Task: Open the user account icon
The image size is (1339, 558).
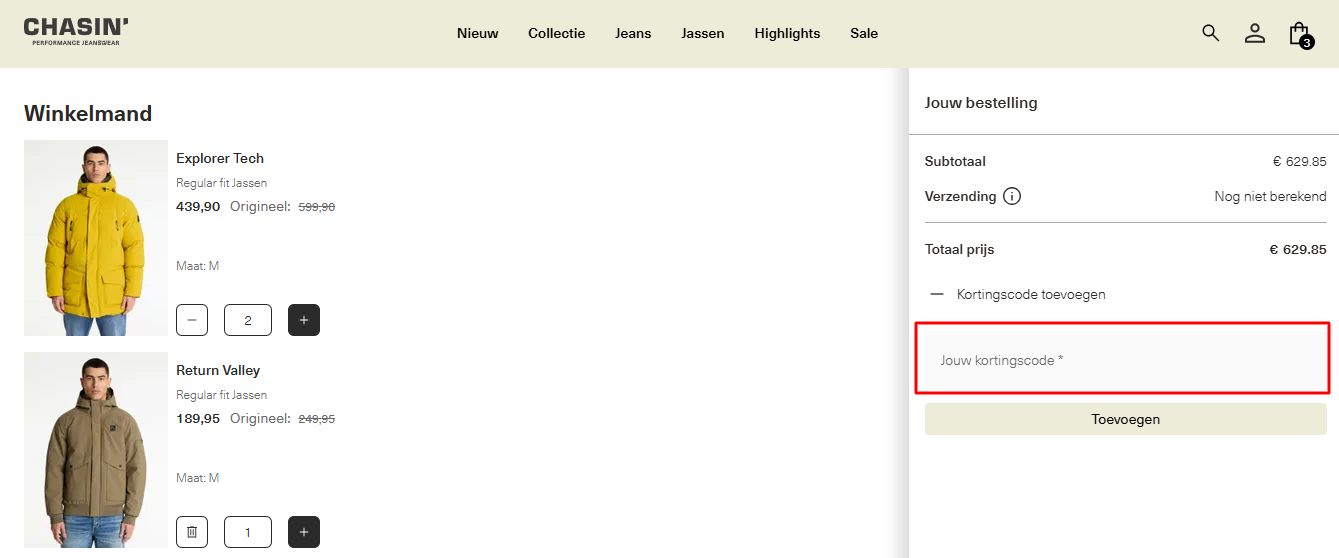Action: coord(1254,33)
